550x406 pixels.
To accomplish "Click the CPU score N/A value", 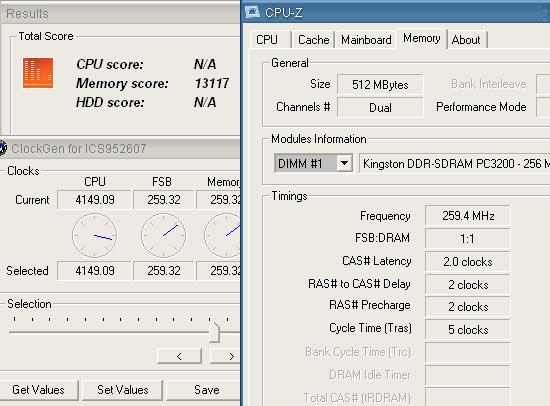I will point(205,64).
